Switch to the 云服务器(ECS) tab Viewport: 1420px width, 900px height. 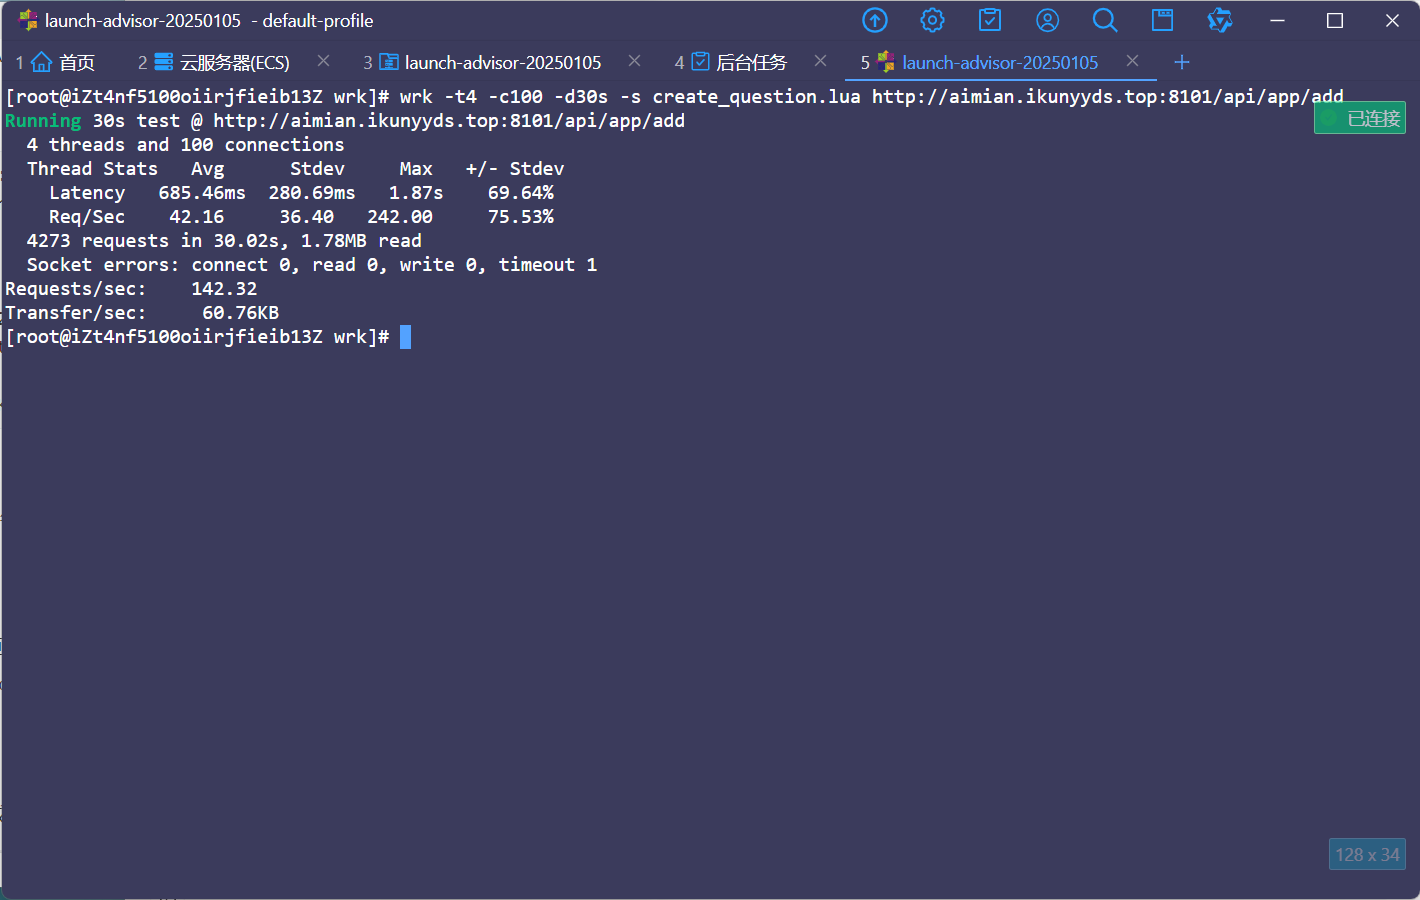pos(224,63)
